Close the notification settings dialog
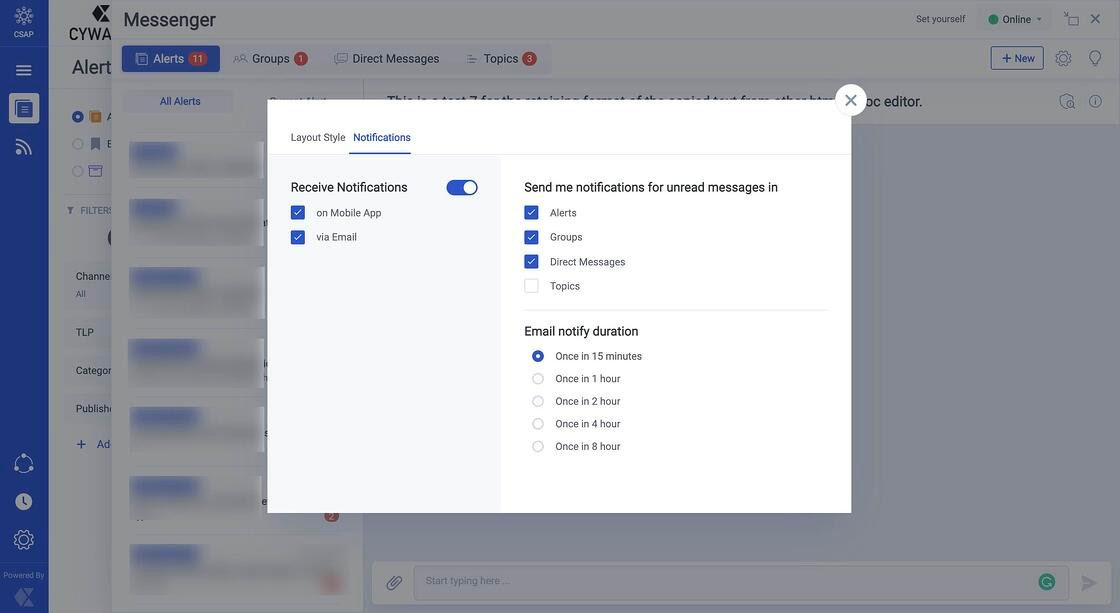The height and width of the screenshot is (613, 1120). (850, 100)
